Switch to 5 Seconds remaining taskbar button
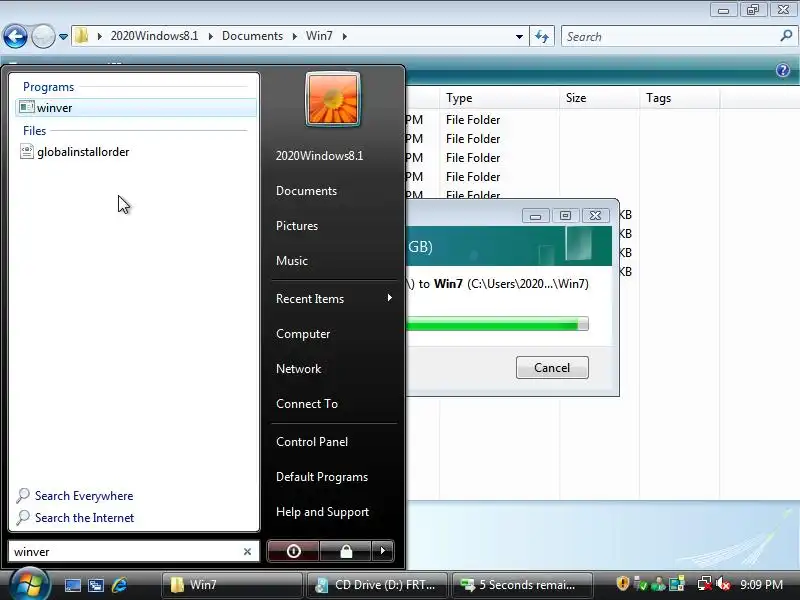 tap(522, 585)
